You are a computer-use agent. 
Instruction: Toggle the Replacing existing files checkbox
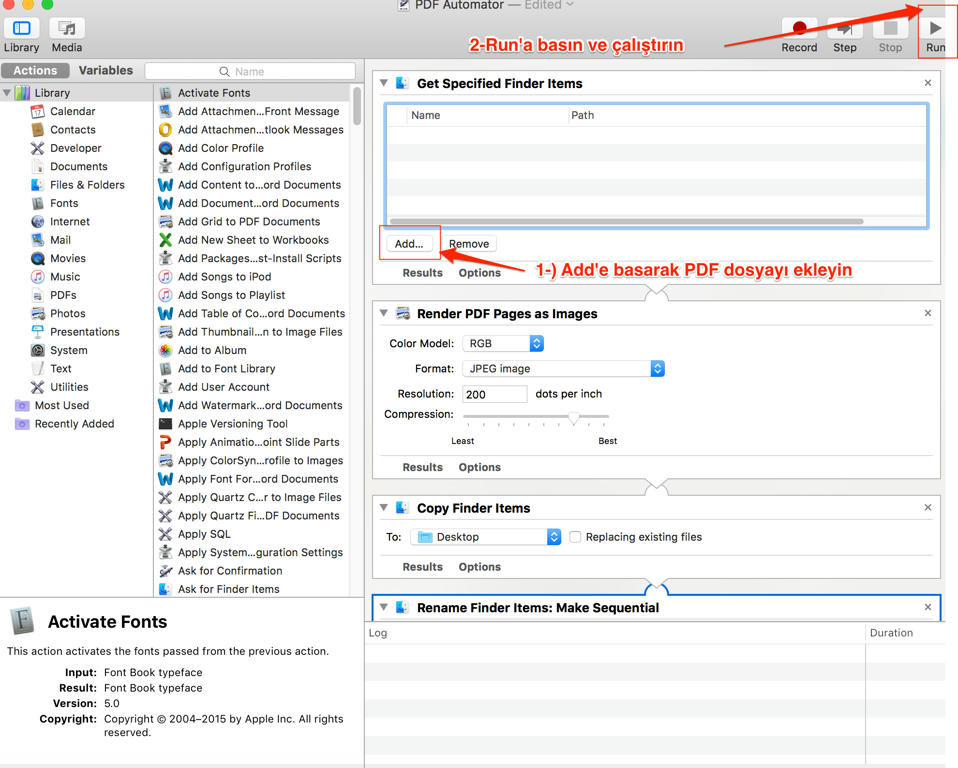pyautogui.click(x=575, y=537)
